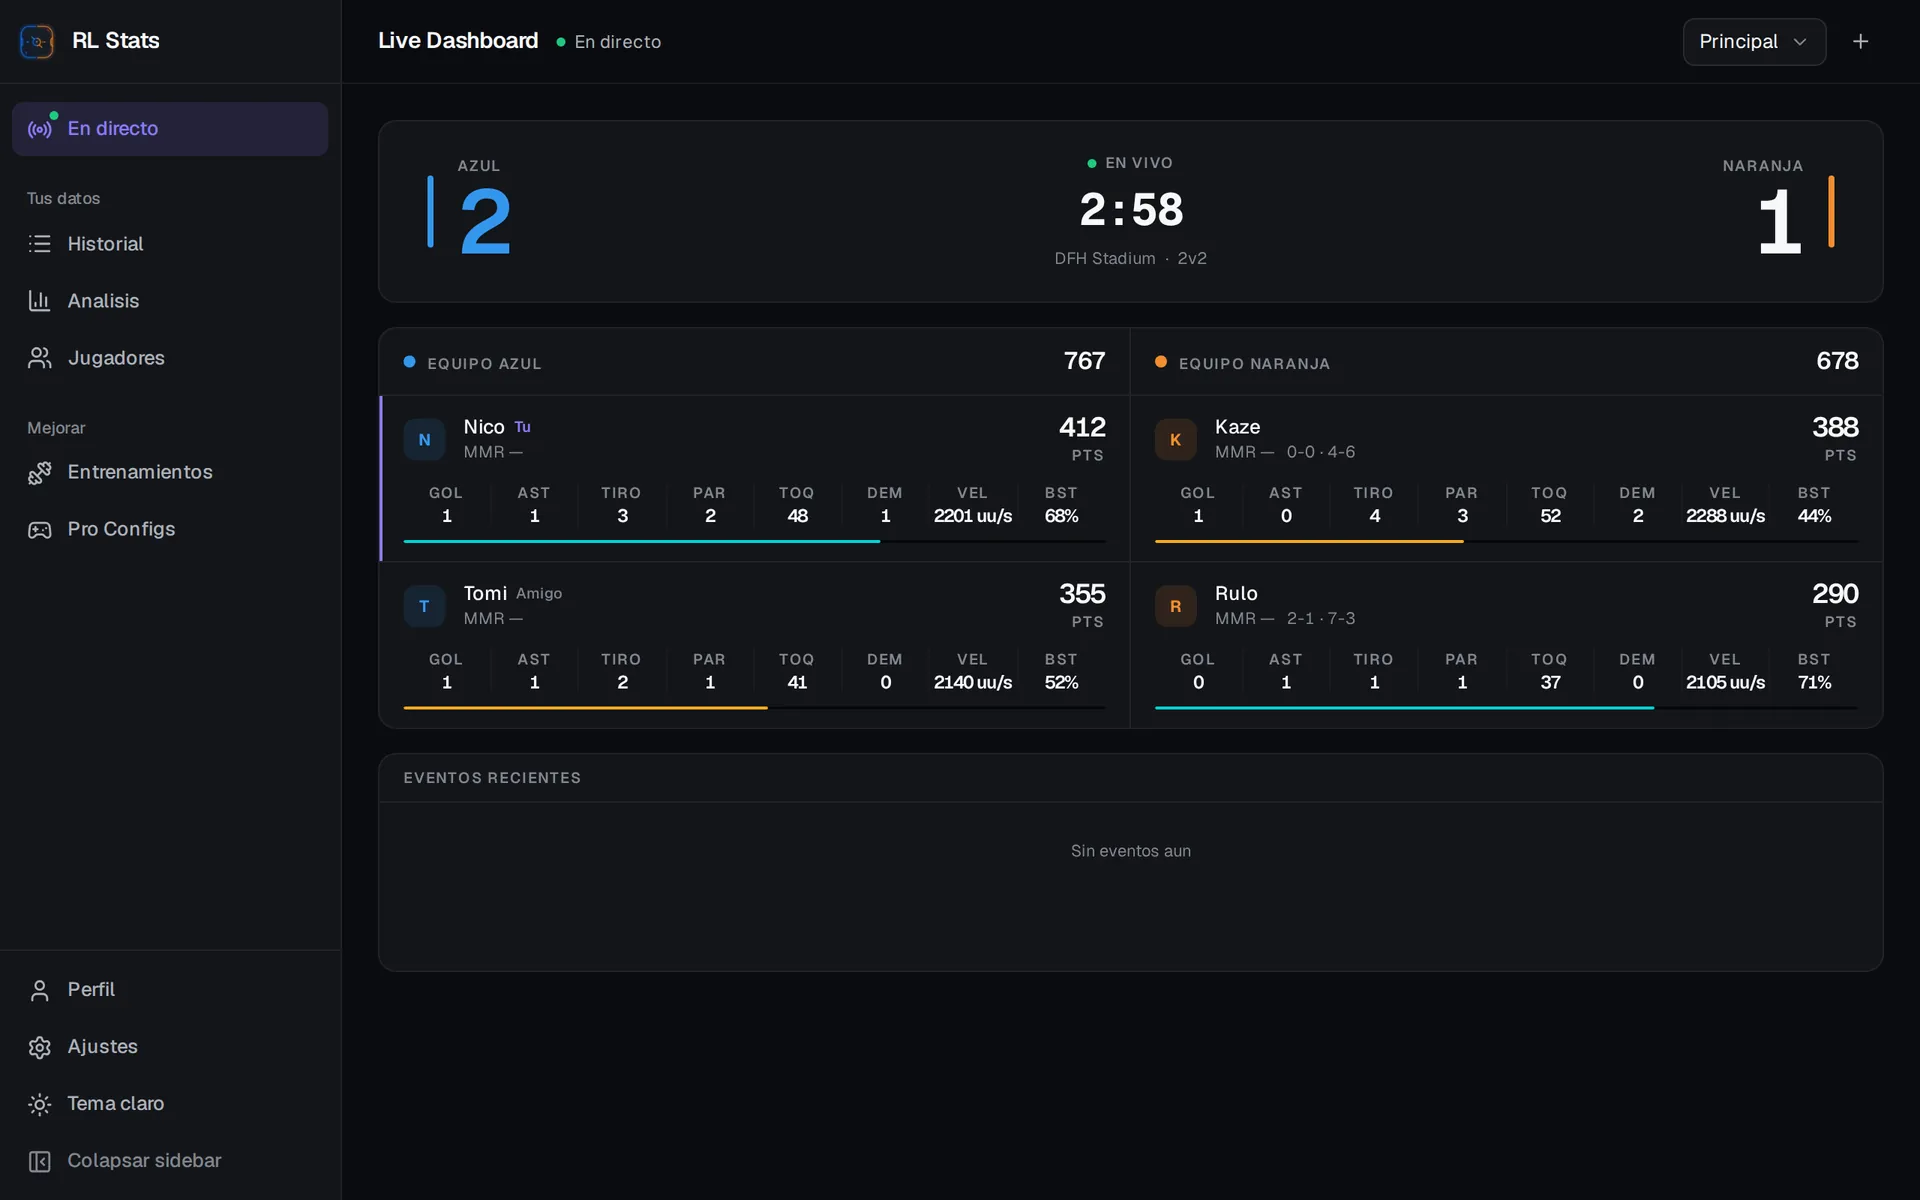Viewport: 1920px width, 1200px height.
Task: Click Rulo's record 2-1 · 7-3
Action: point(1321,619)
